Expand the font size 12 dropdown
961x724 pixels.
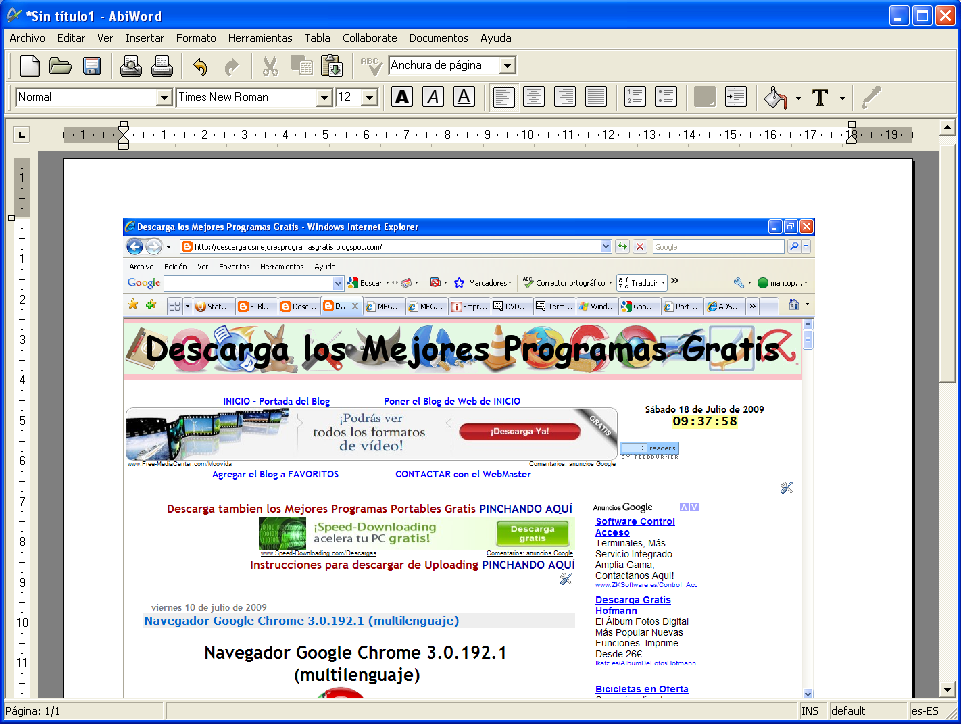[369, 97]
